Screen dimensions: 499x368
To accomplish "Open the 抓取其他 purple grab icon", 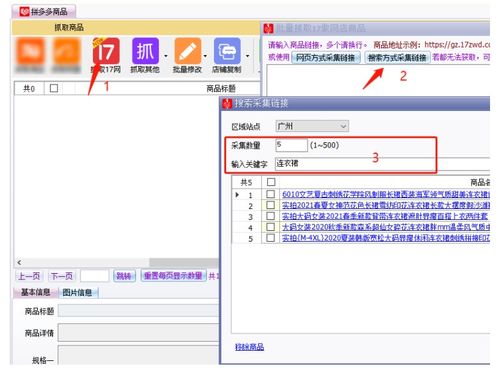I will (x=145, y=51).
